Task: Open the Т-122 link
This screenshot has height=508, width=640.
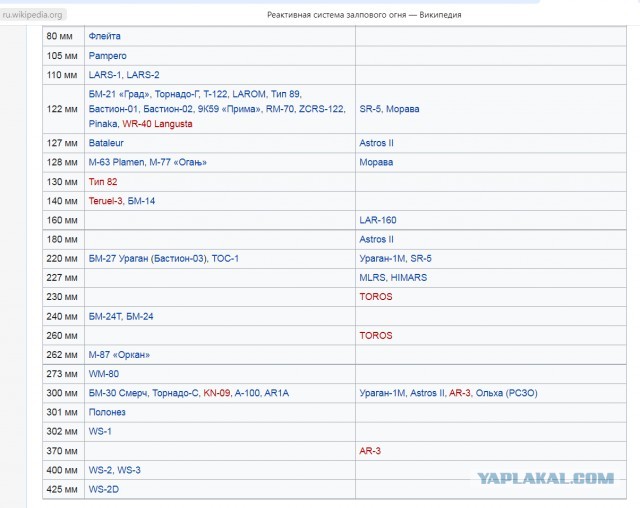Action: click(x=215, y=94)
